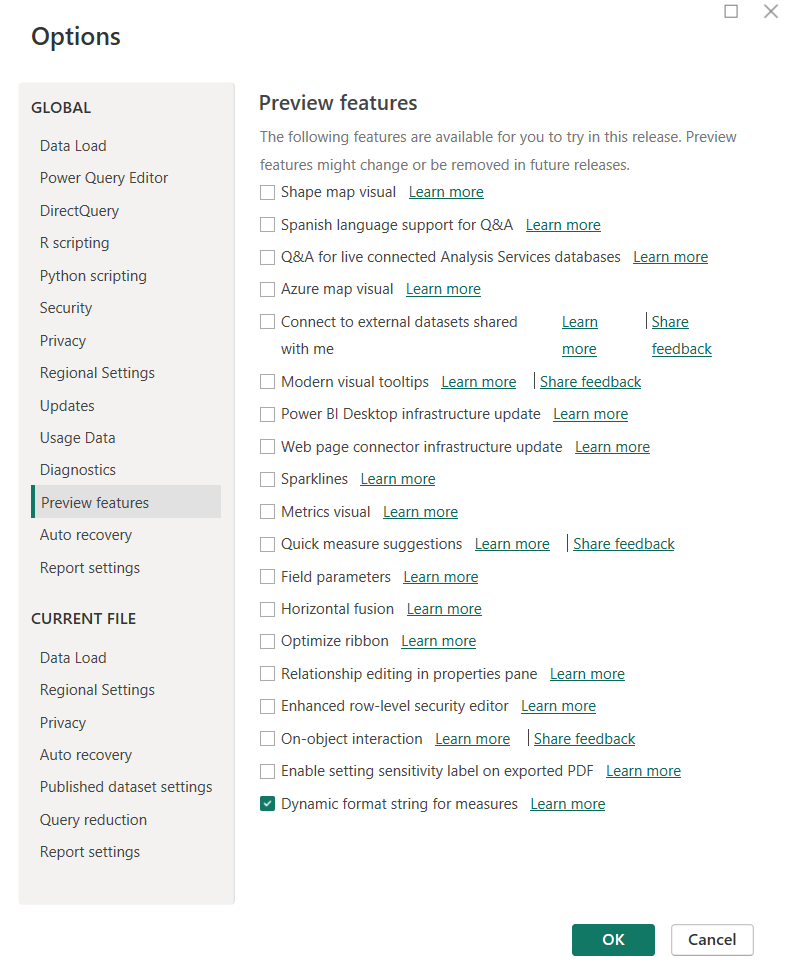Go to Auto recovery under Current File
Image resolution: width=787 pixels, height=965 pixels.
tap(85, 754)
